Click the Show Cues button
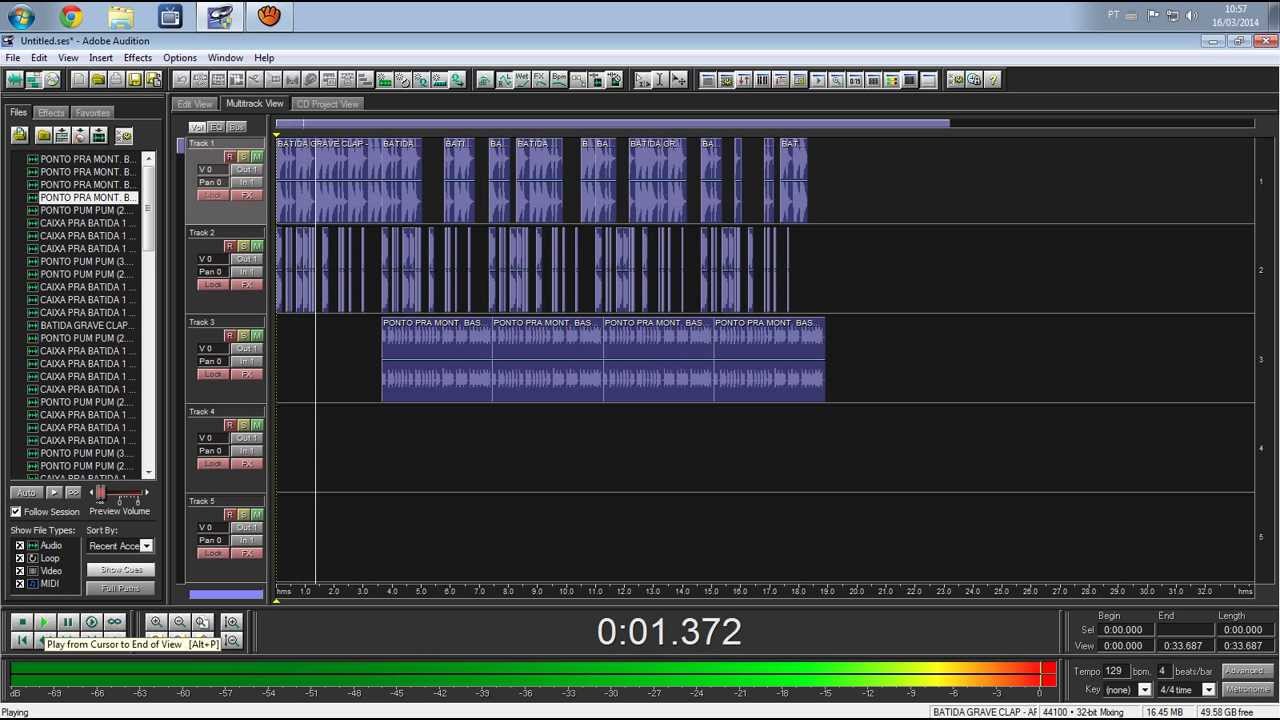1280x720 pixels. [121, 570]
